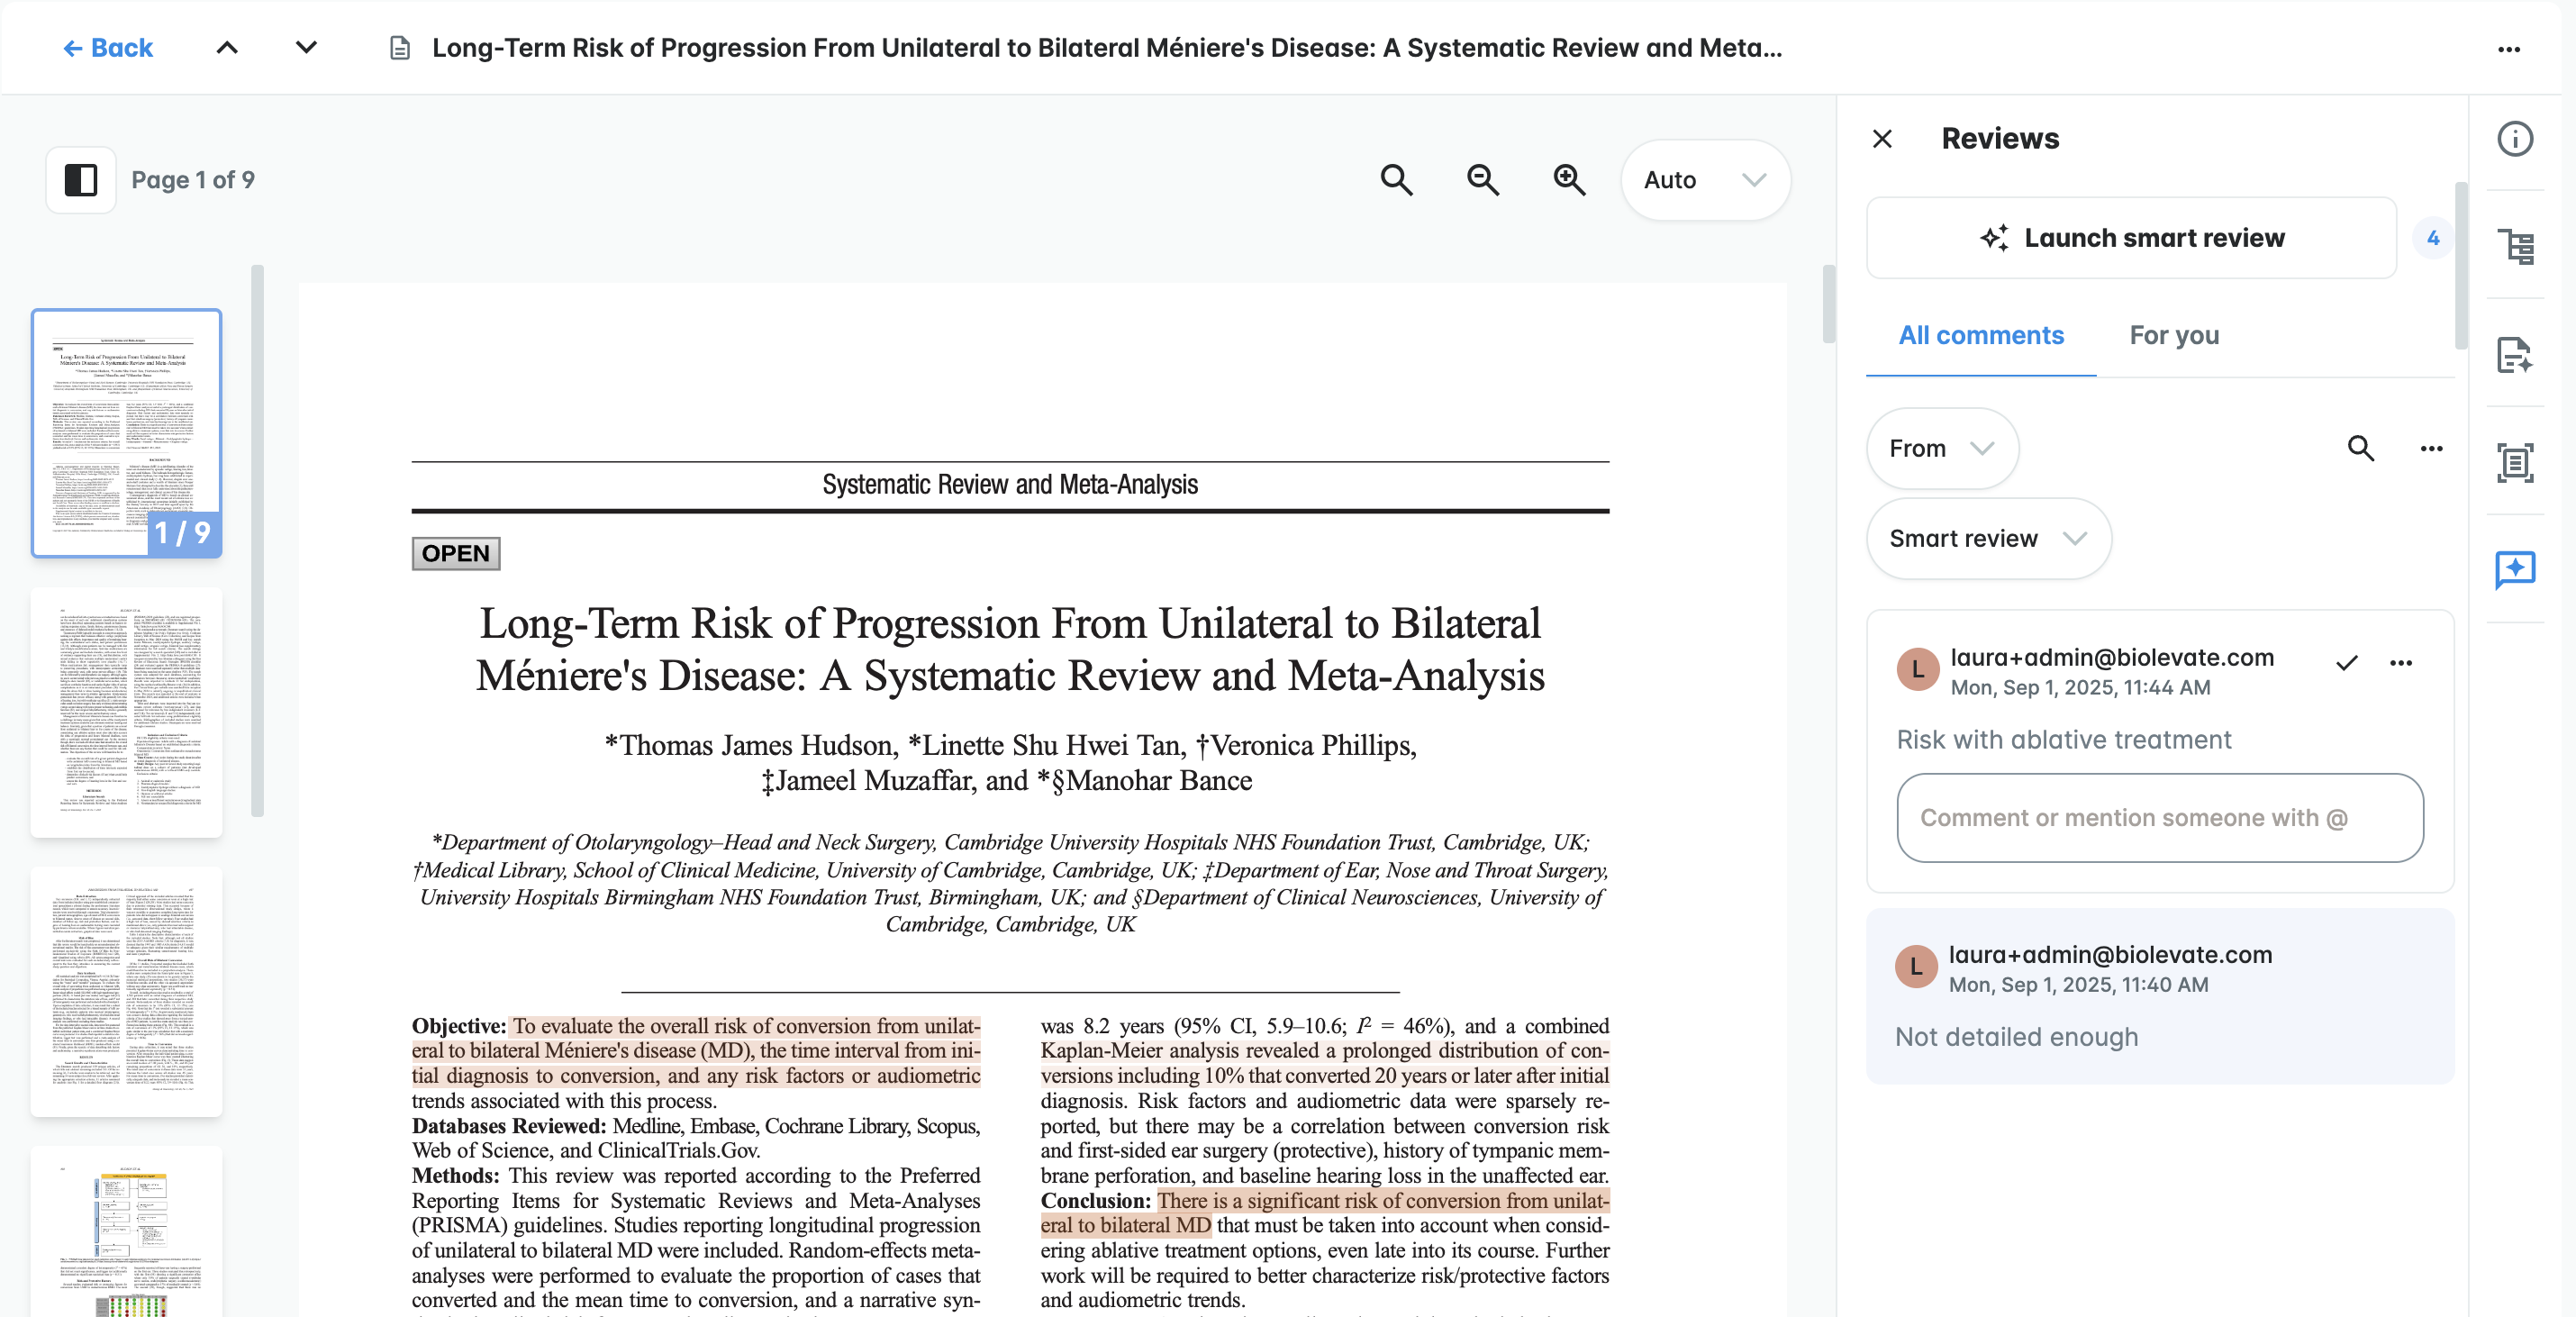Select page 1 thumbnail

click(x=127, y=433)
